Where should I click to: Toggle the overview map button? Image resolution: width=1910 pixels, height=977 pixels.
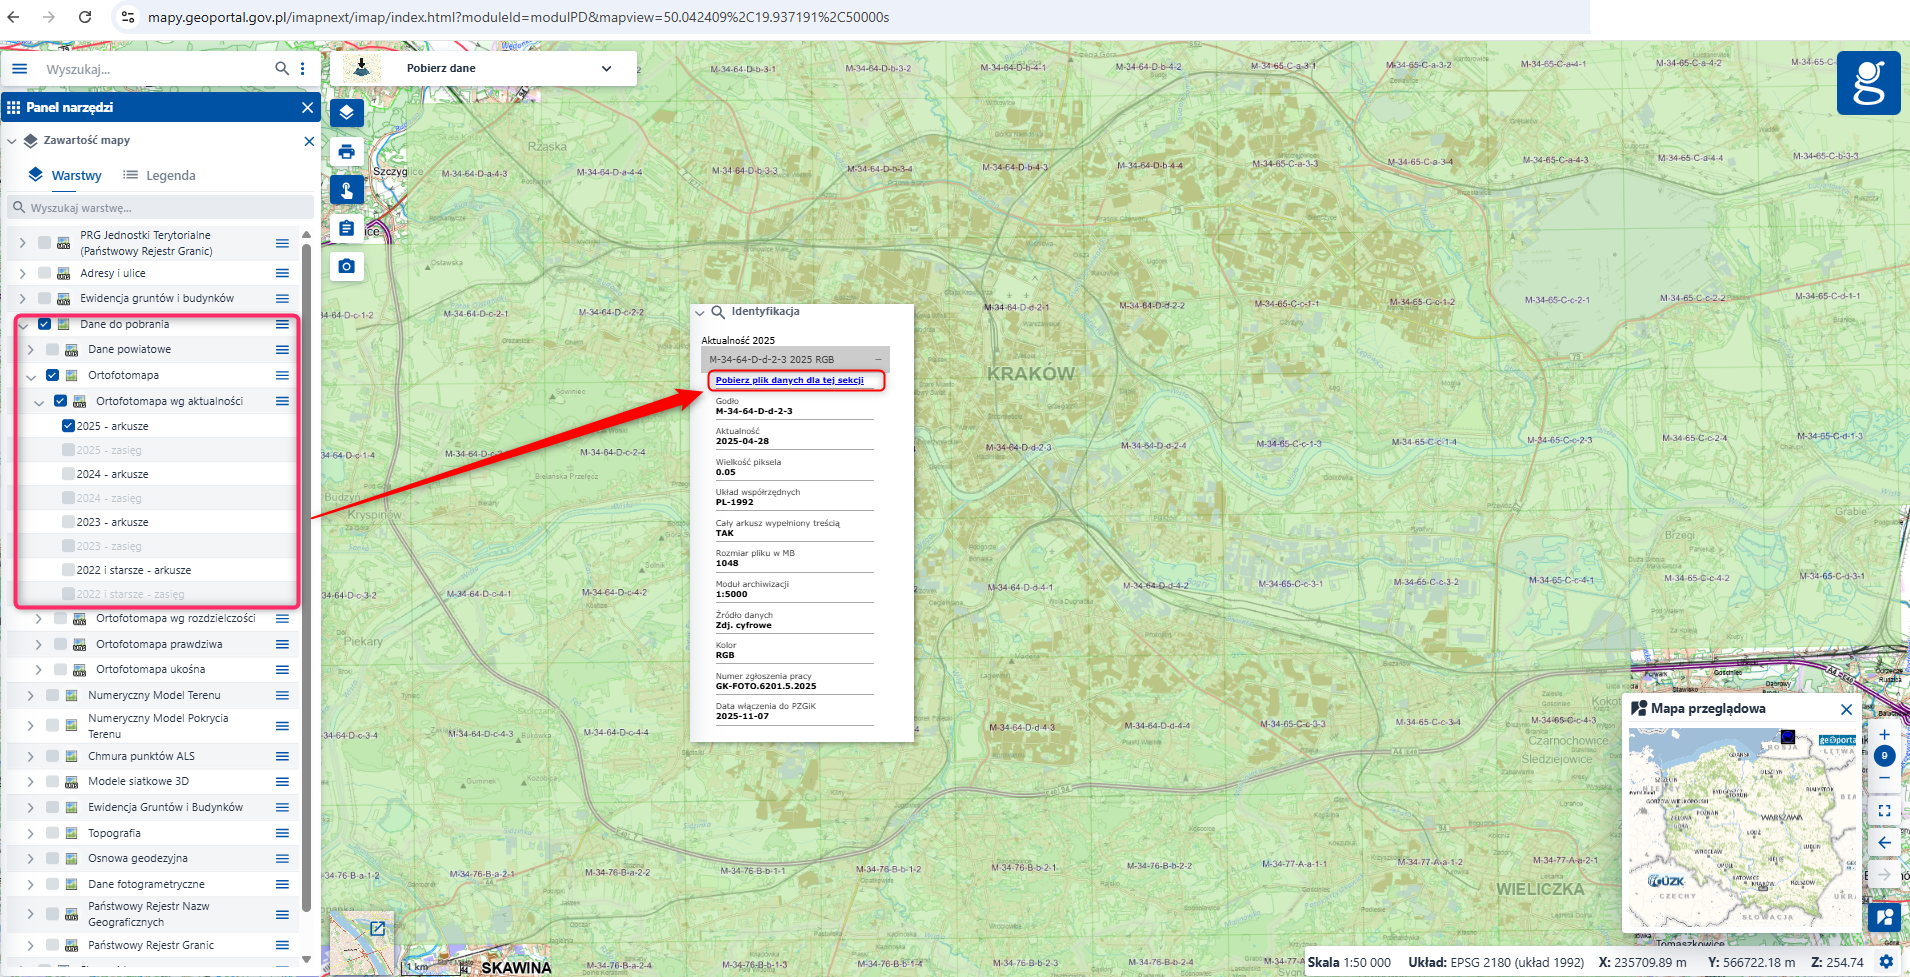1885,917
